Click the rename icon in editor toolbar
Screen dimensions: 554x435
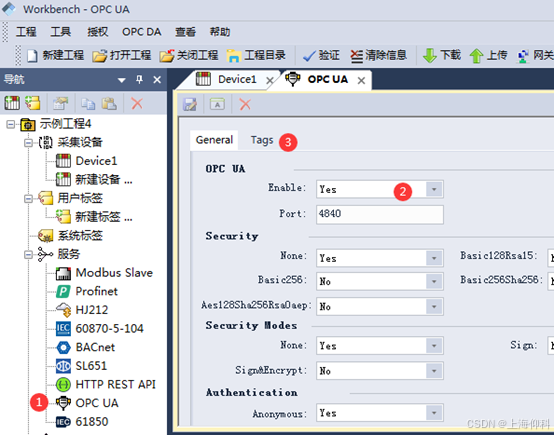pos(217,105)
